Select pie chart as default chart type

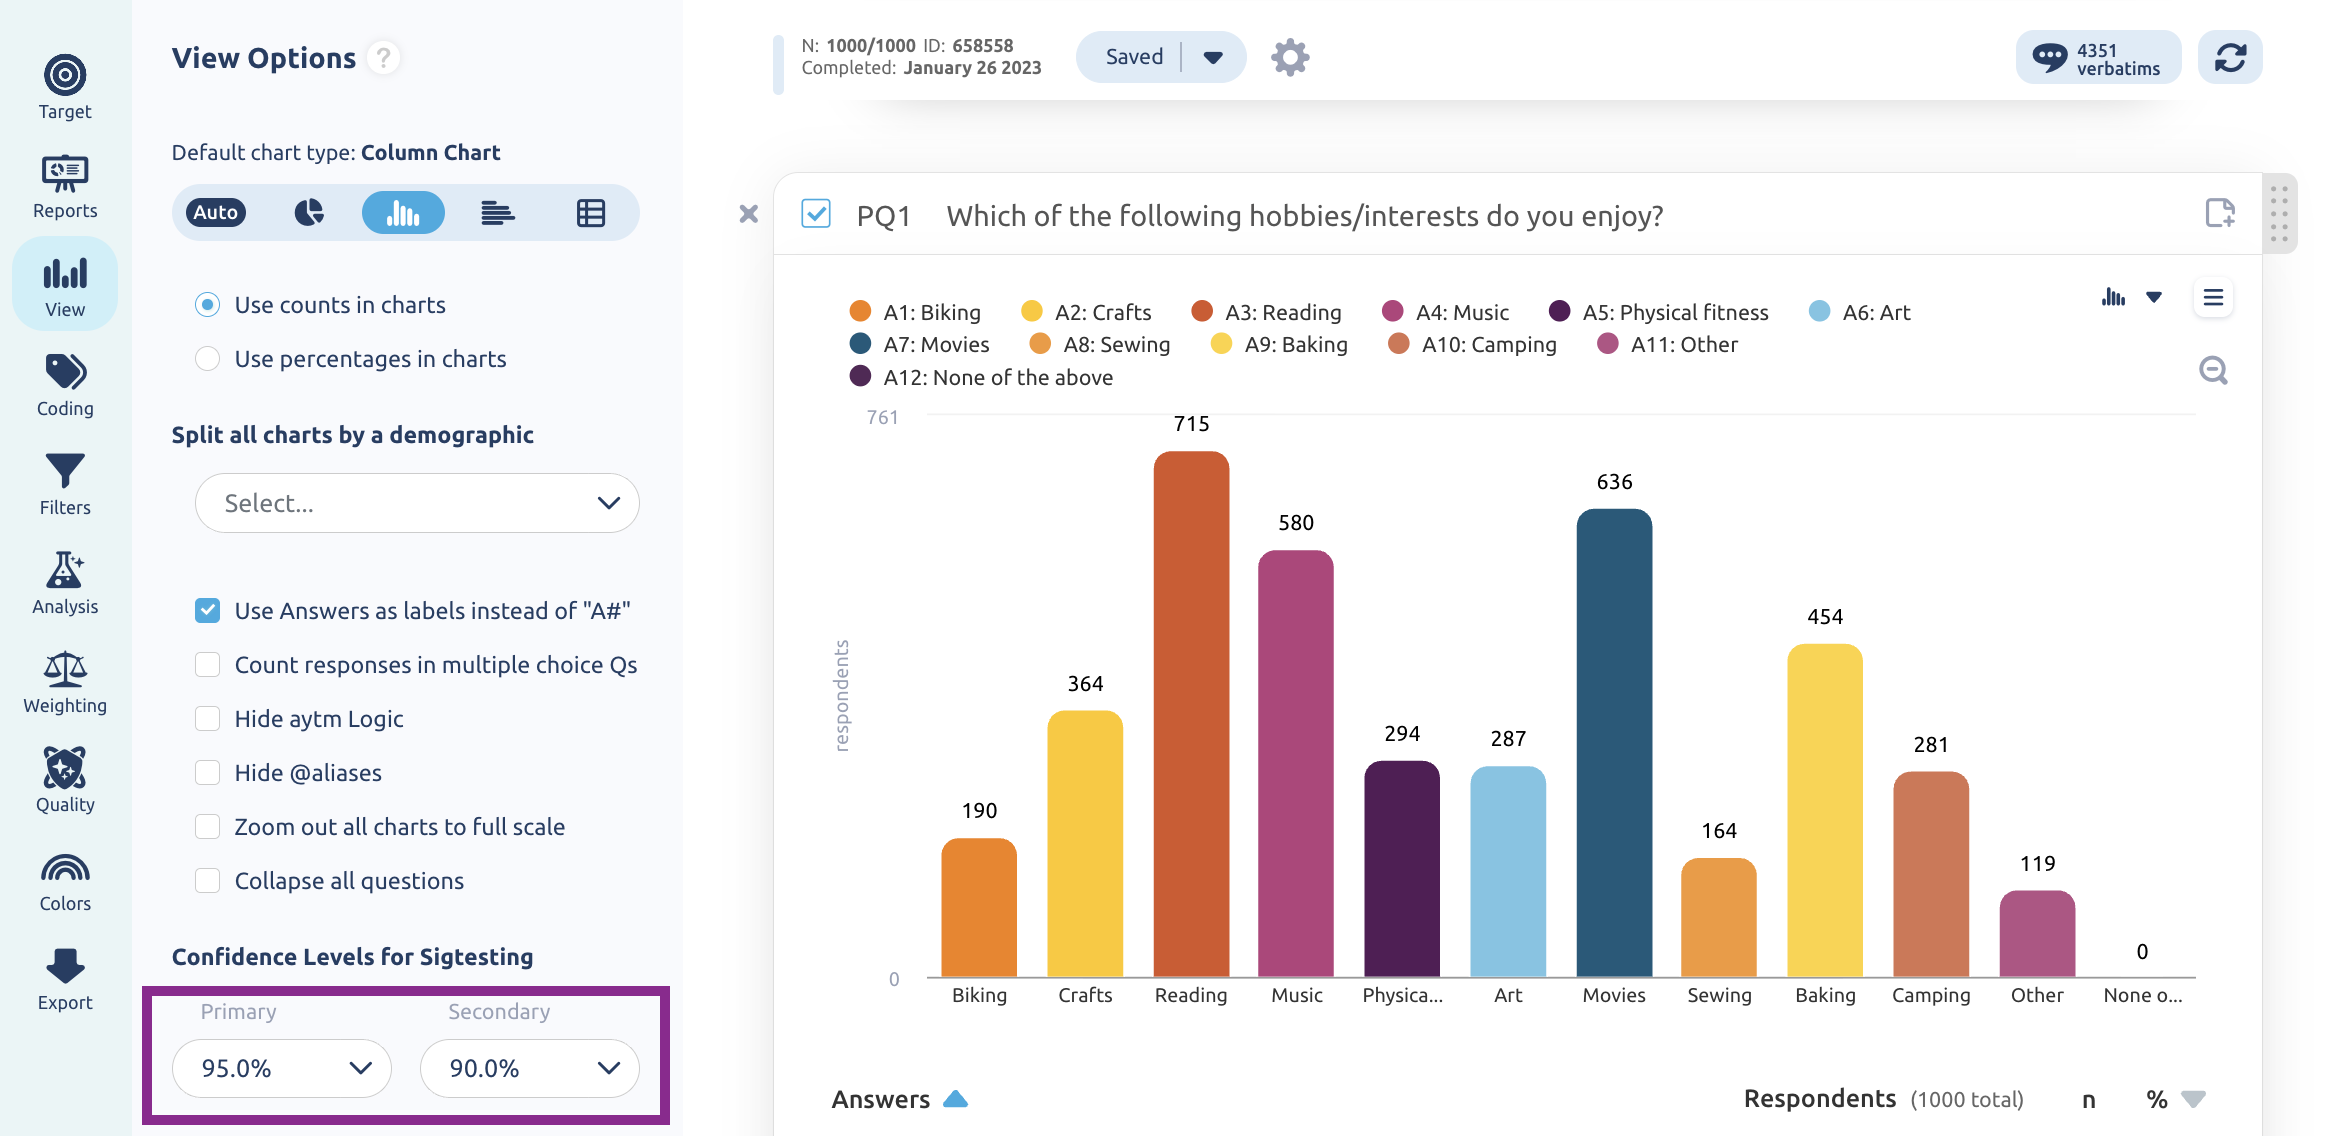coord(309,212)
